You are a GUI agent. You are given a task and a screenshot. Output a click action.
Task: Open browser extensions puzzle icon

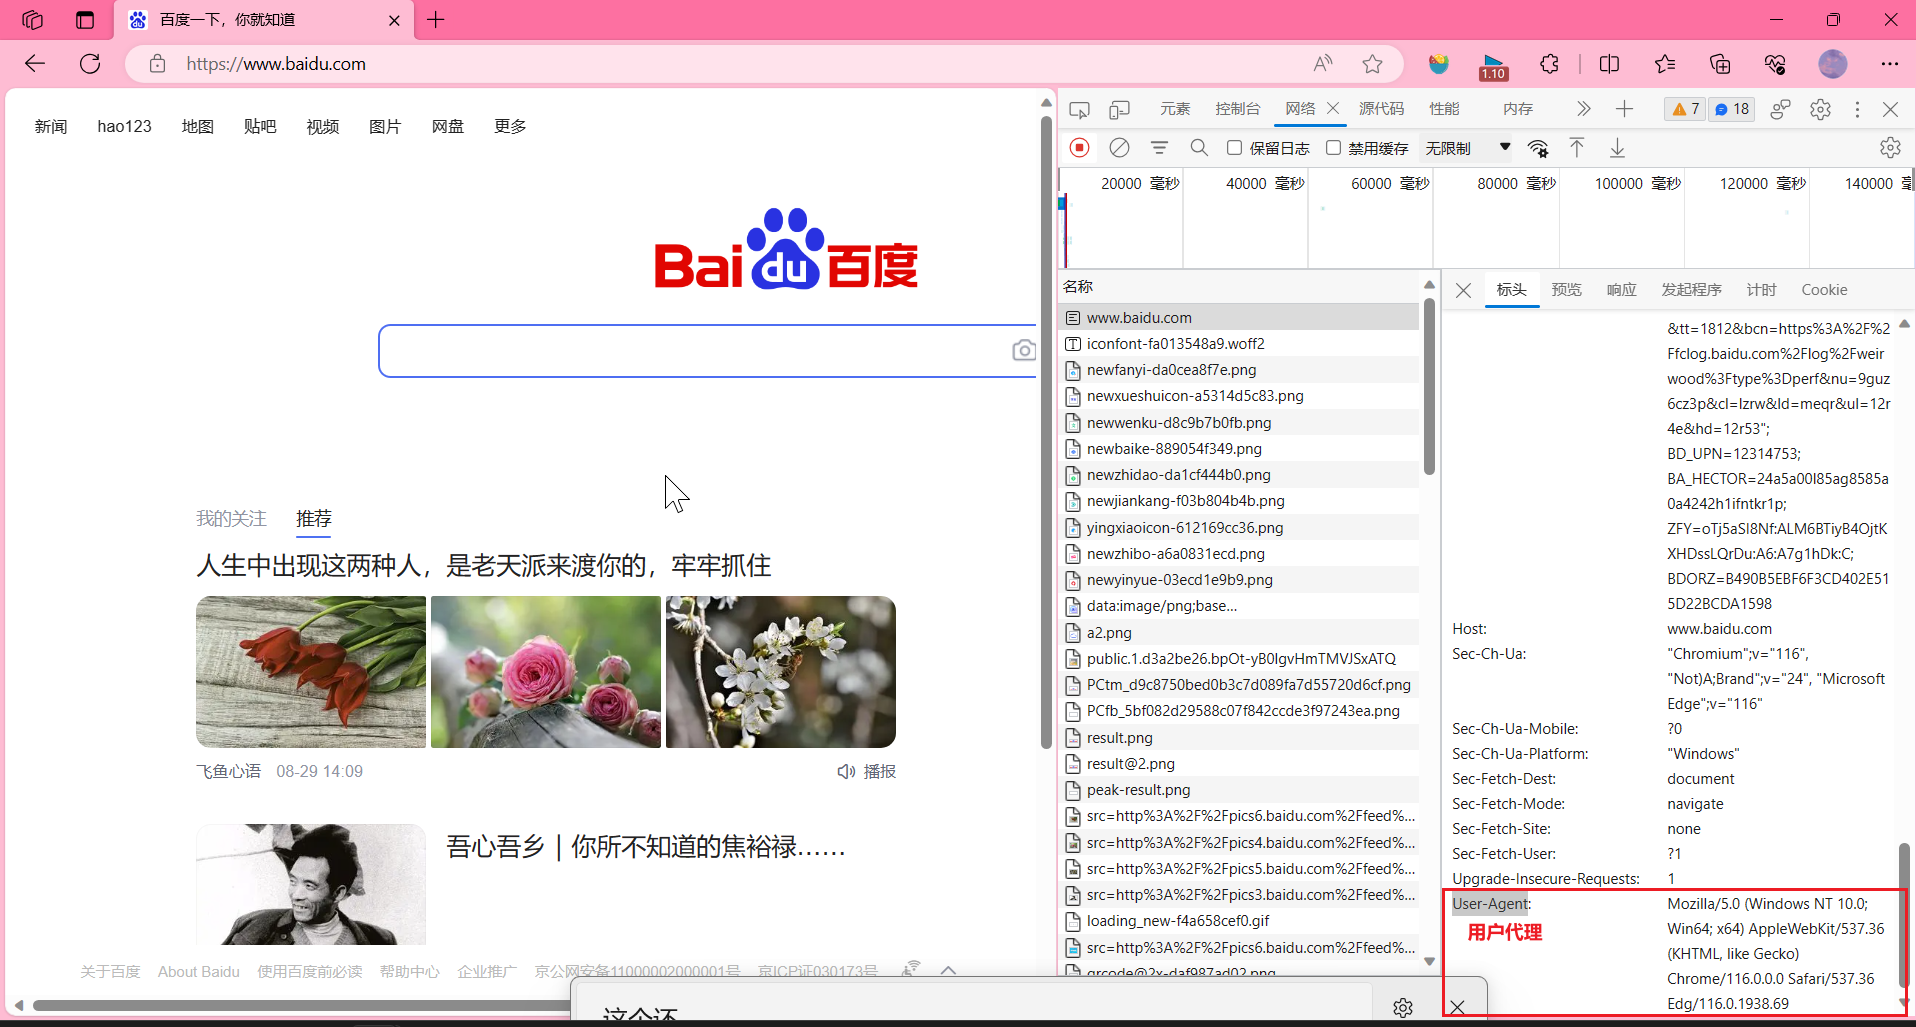pyautogui.click(x=1549, y=64)
